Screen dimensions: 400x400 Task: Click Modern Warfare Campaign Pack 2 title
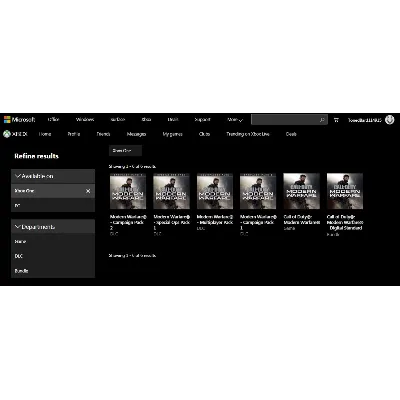point(128,222)
